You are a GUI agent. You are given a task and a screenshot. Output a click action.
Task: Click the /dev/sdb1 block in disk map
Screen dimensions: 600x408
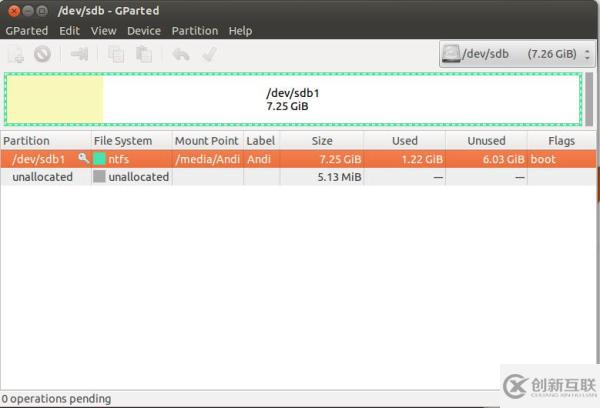(293, 99)
